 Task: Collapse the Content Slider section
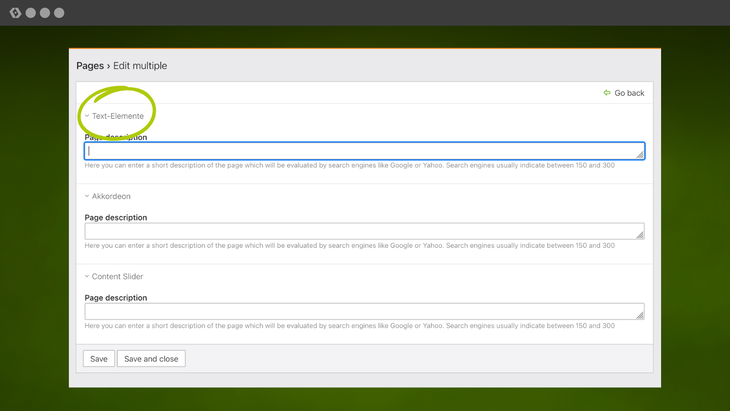click(x=117, y=276)
